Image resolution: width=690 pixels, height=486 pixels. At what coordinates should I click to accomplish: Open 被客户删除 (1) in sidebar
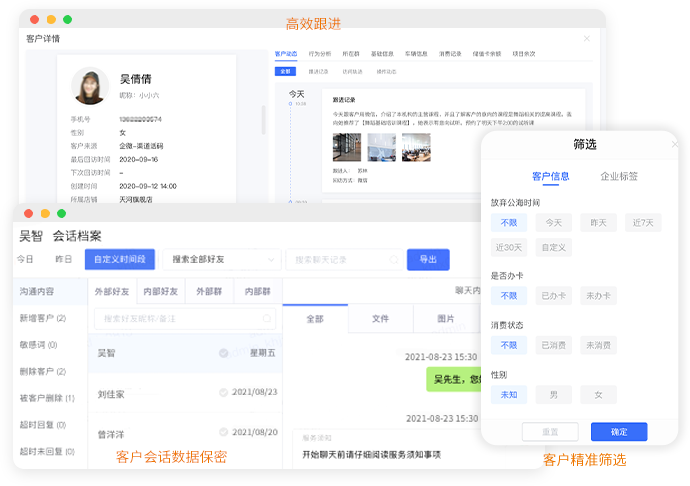point(47,398)
